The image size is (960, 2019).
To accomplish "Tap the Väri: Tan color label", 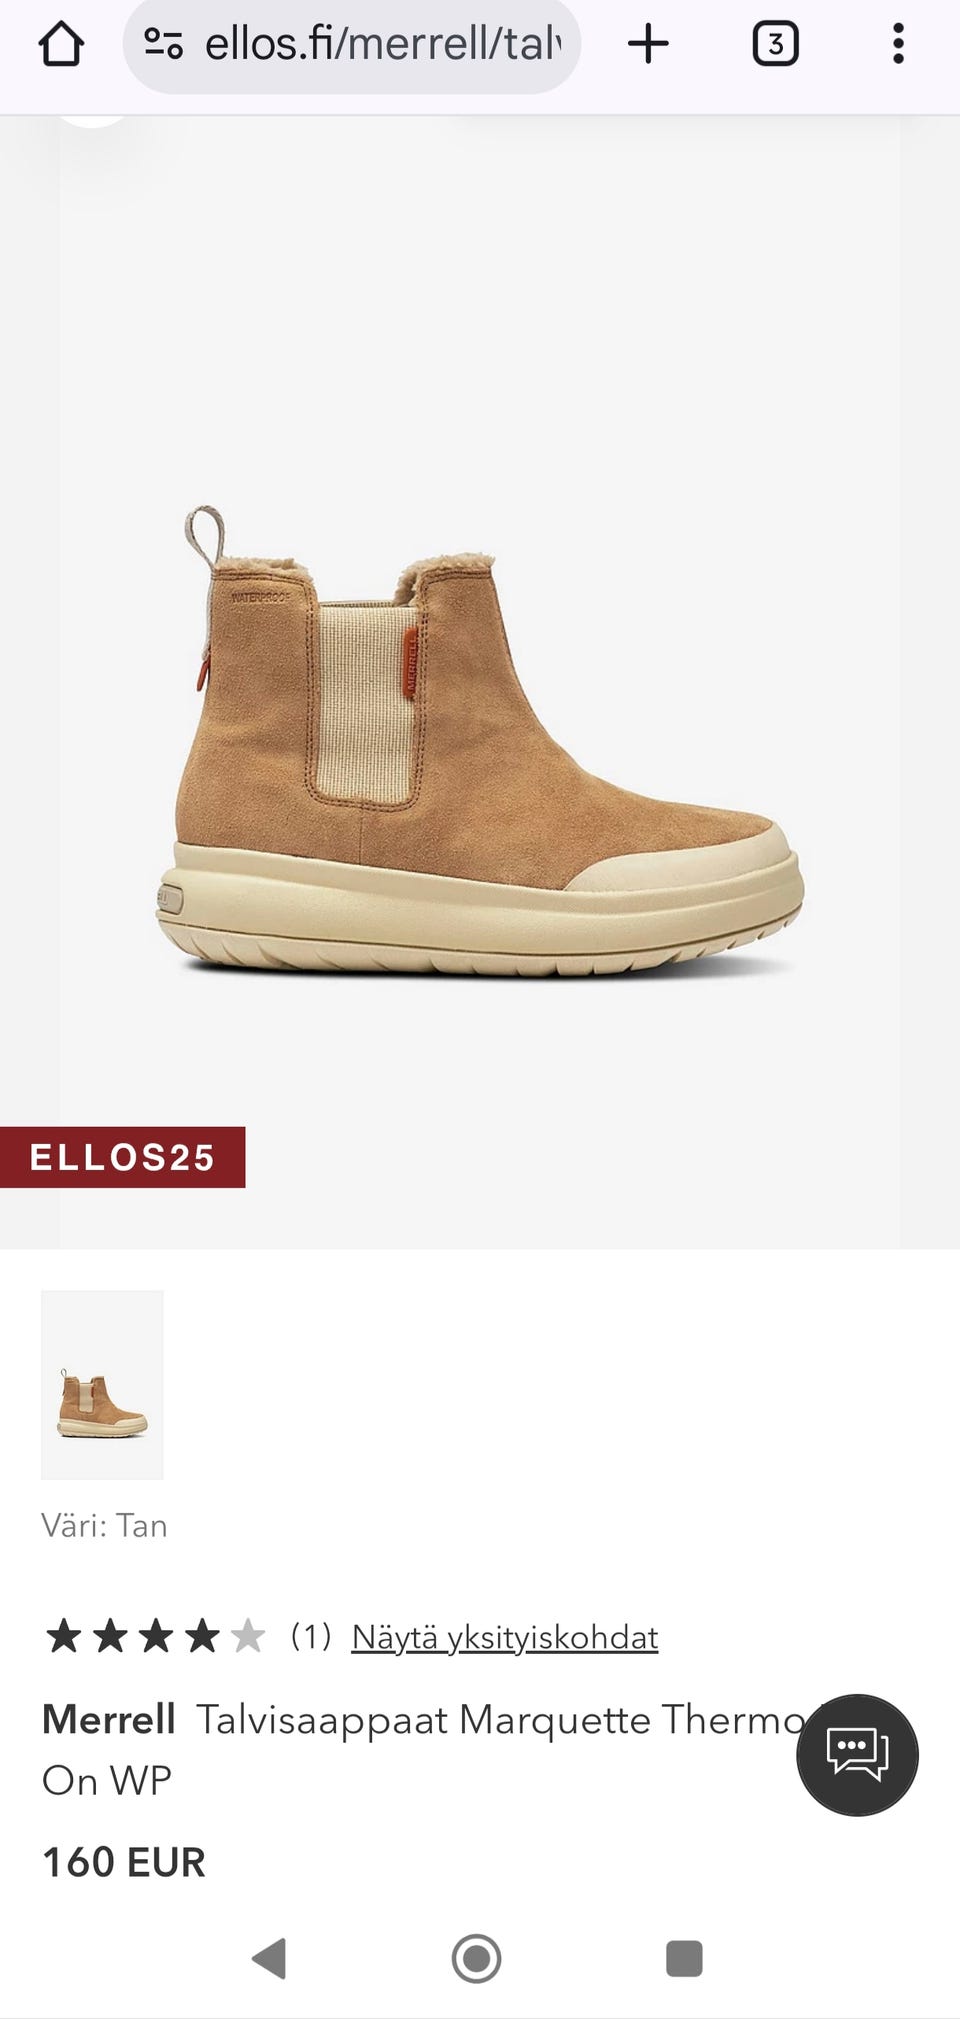I will 104,1525.
